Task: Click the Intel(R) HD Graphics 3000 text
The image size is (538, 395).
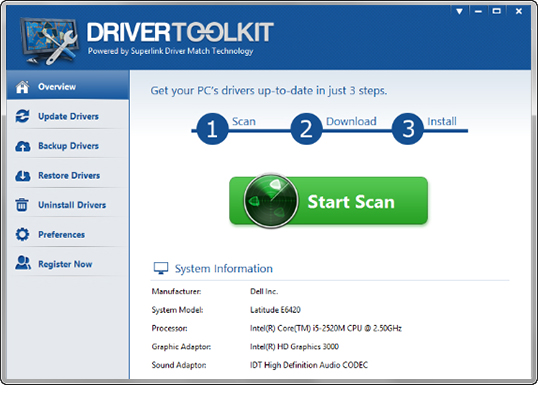Action: point(294,347)
